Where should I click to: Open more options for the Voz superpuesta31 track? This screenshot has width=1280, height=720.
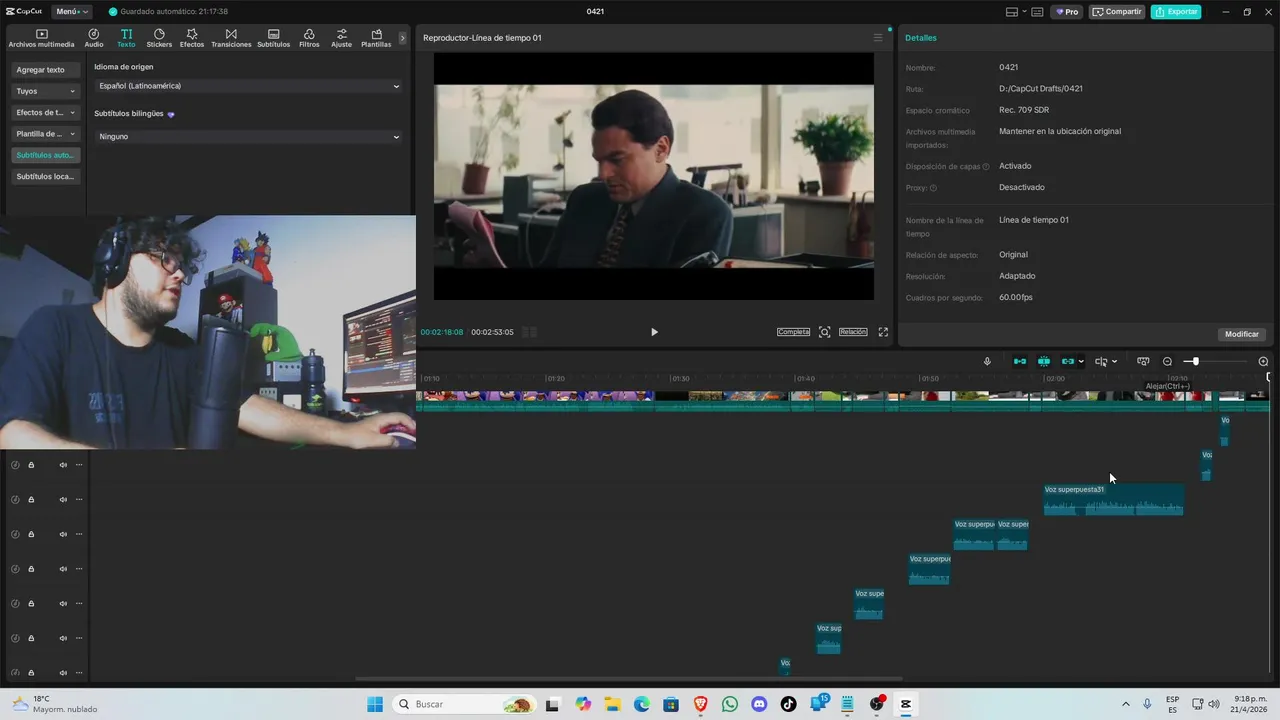pos(79,499)
